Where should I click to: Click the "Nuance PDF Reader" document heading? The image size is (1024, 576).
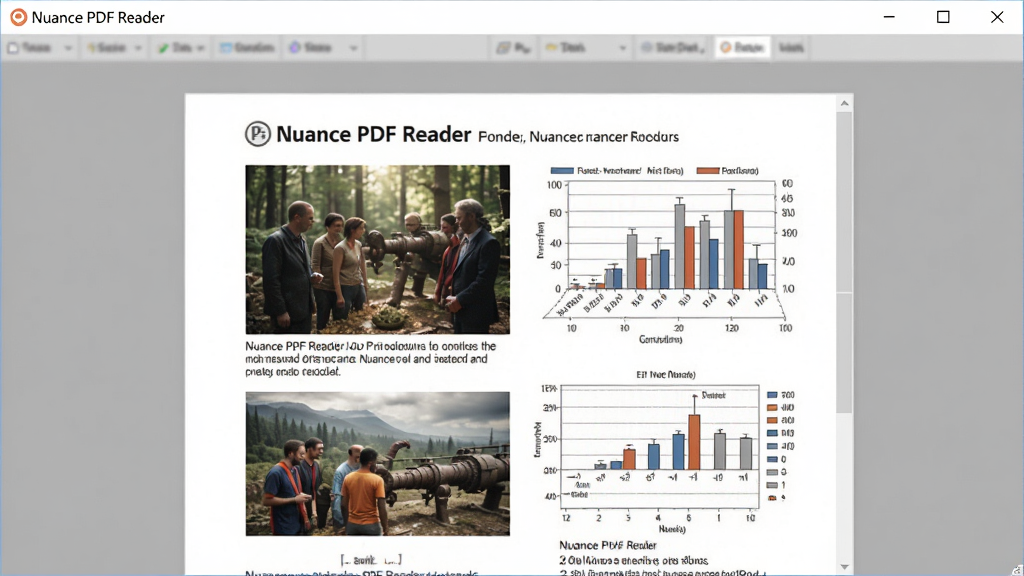[x=374, y=134]
